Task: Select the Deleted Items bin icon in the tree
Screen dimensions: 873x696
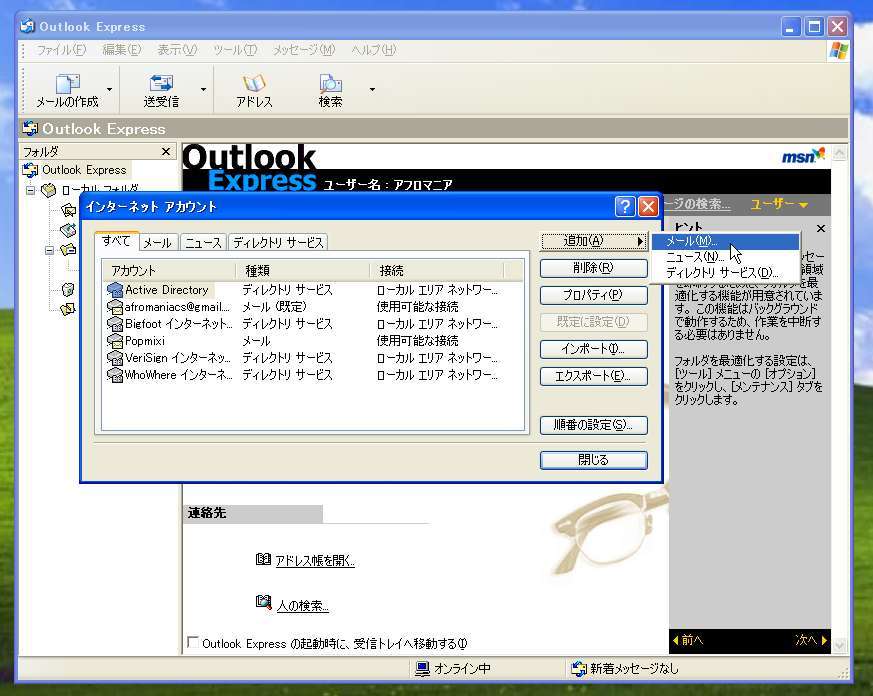Action: [x=68, y=289]
